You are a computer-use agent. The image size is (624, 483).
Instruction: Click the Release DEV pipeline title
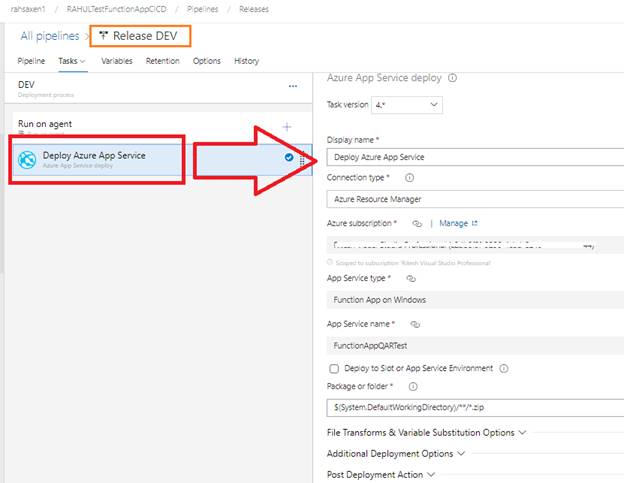(x=145, y=36)
